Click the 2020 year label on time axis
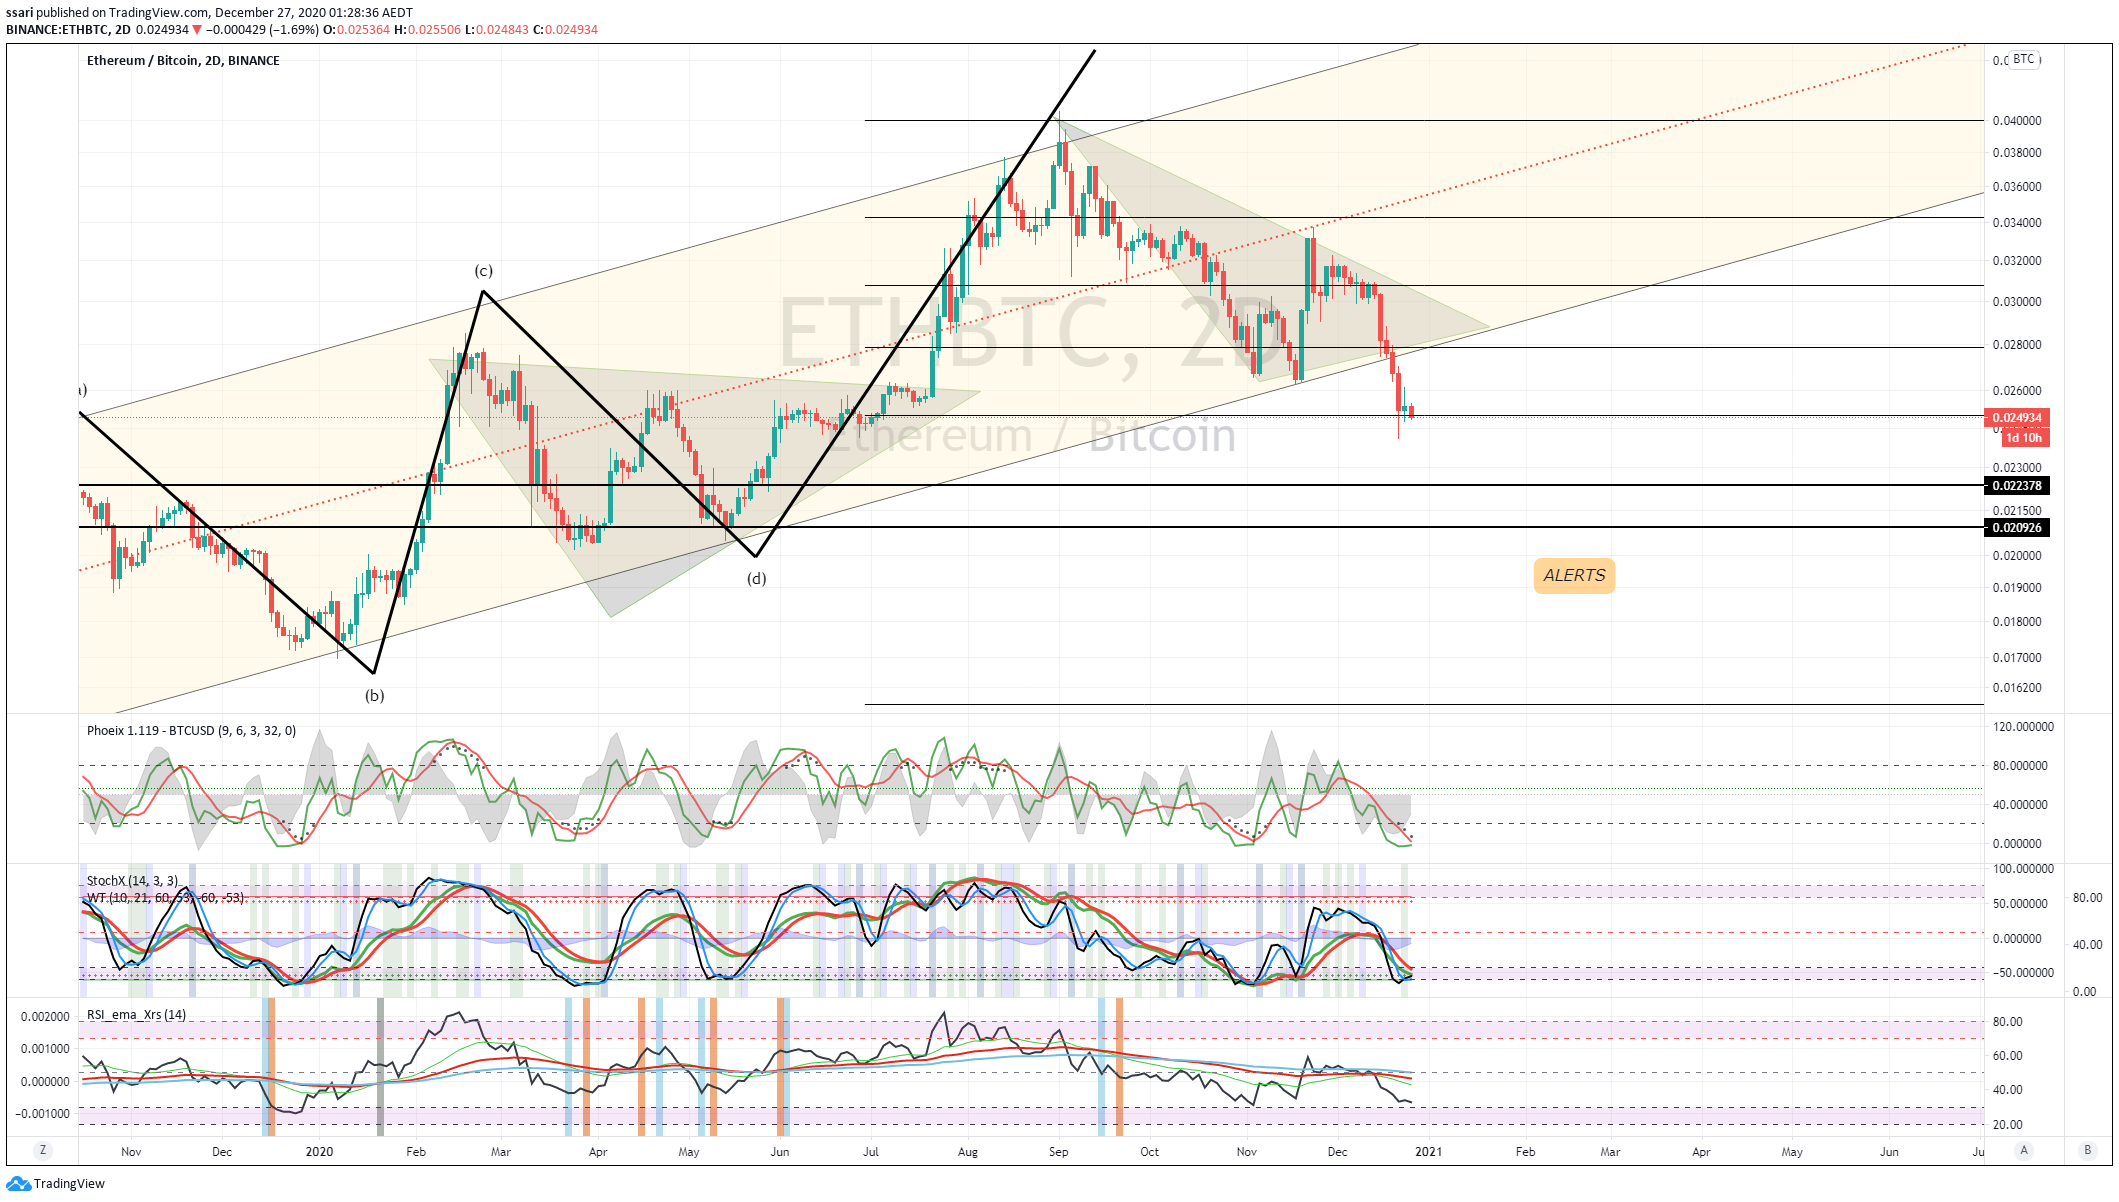Screen dimensions: 2119x1202 point(319,1152)
